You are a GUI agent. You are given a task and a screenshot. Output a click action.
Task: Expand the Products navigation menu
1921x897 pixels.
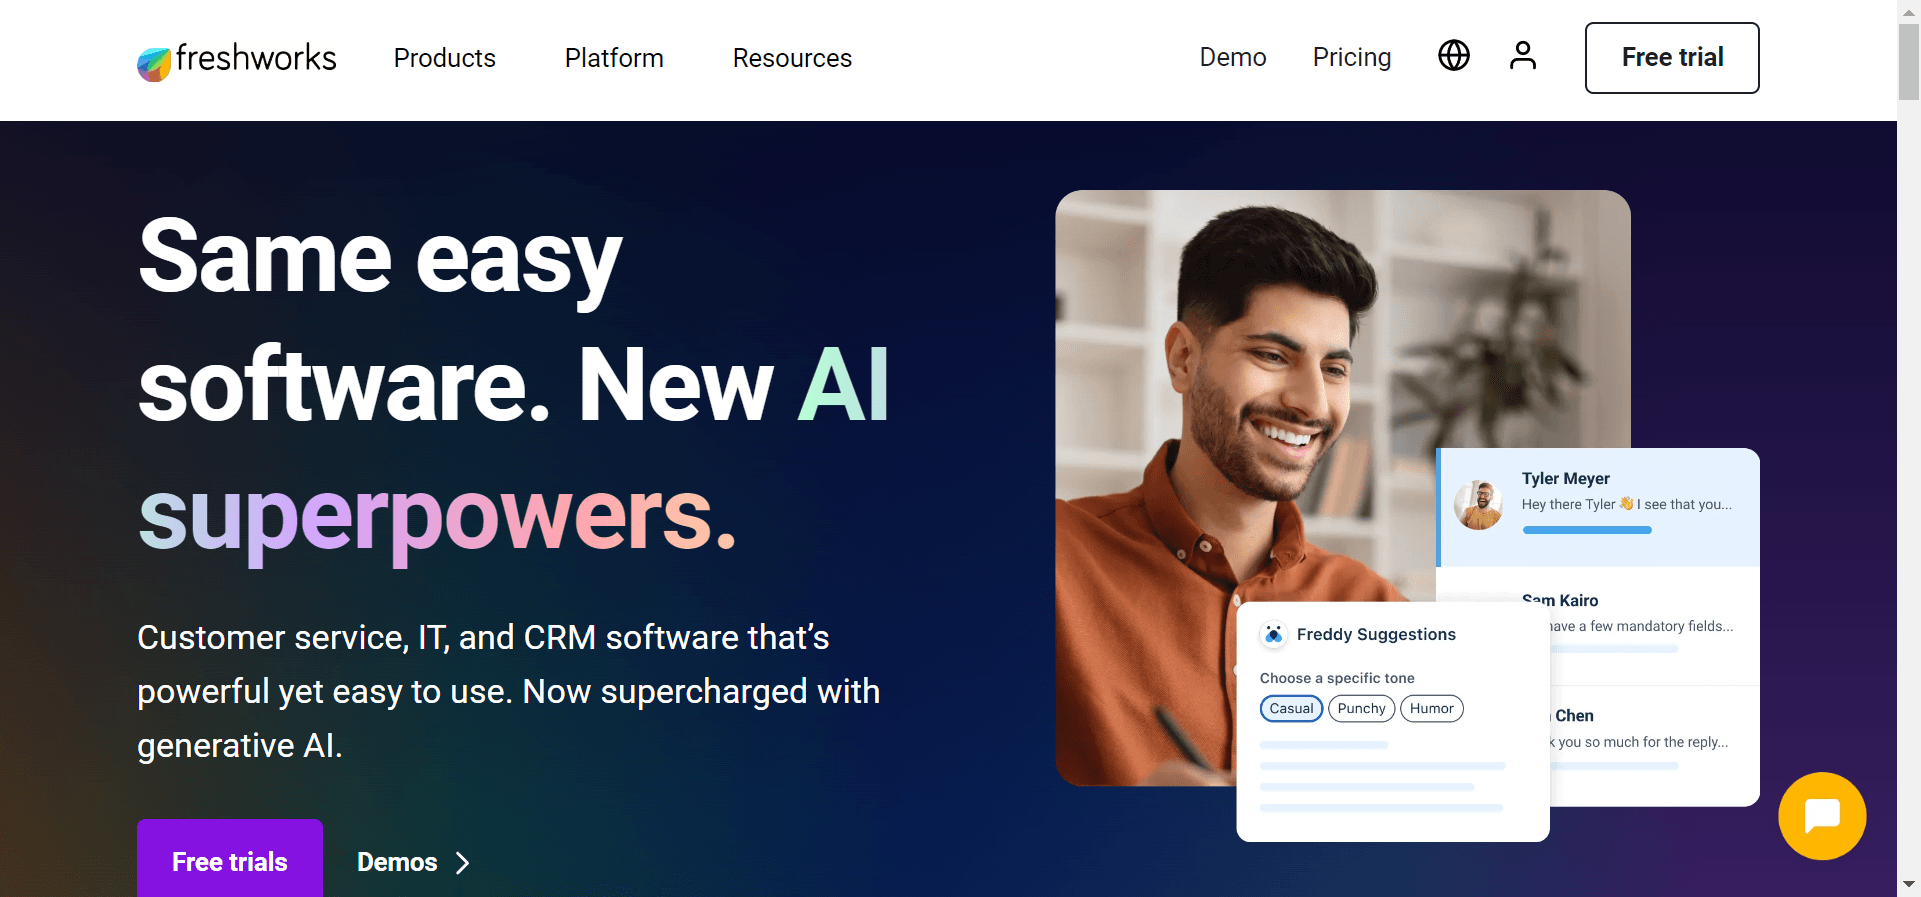click(x=444, y=58)
